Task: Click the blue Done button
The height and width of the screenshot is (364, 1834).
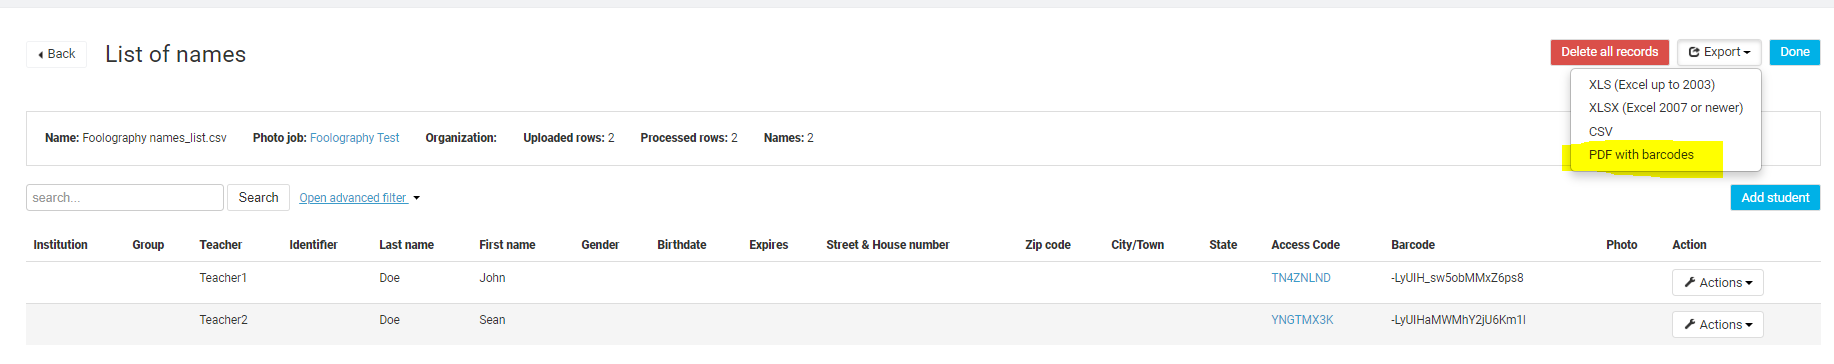Action: pos(1794,52)
